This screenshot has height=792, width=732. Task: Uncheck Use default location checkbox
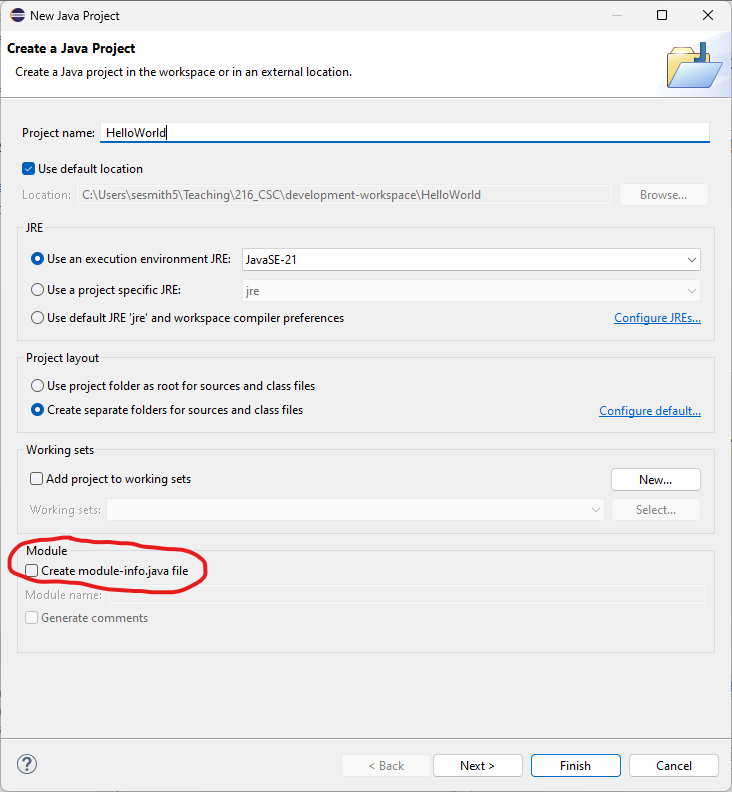point(28,169)
